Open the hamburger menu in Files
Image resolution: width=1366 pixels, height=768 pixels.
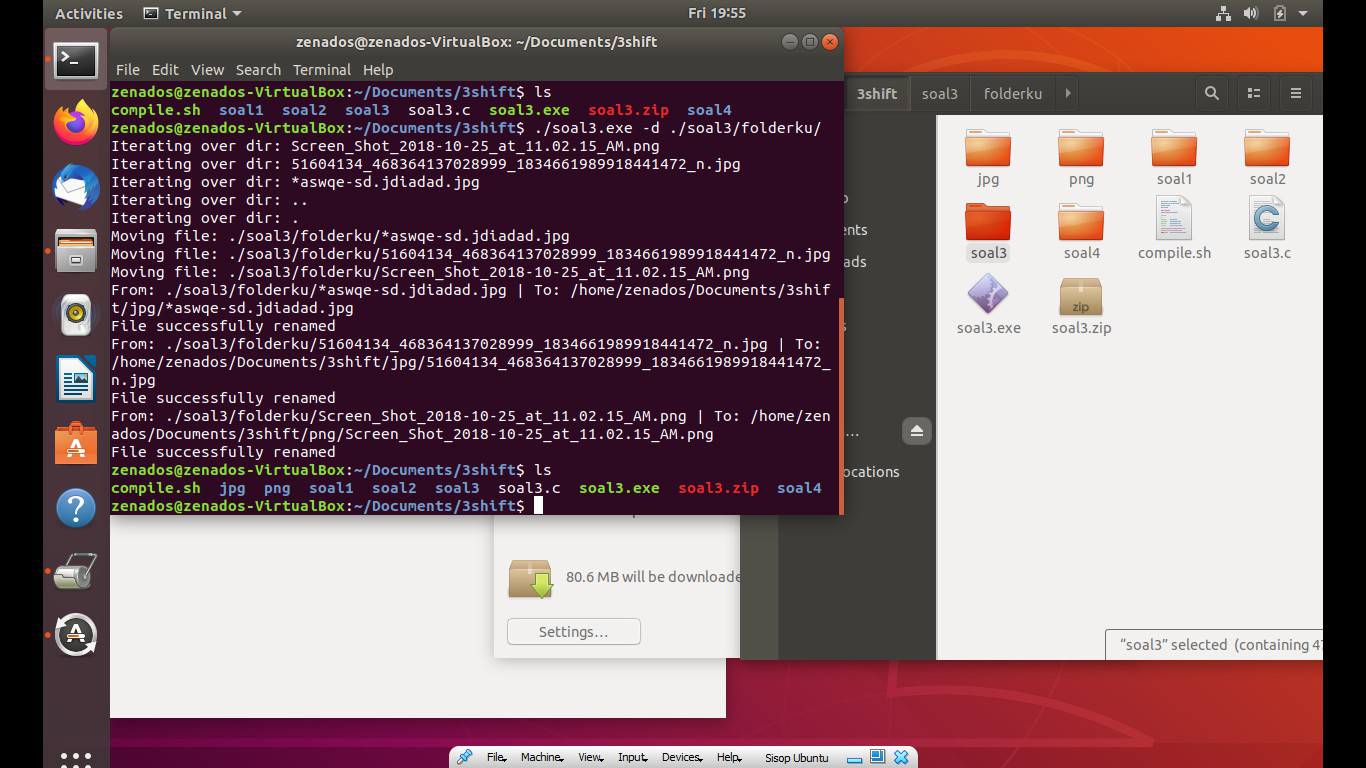(1295, 92)
